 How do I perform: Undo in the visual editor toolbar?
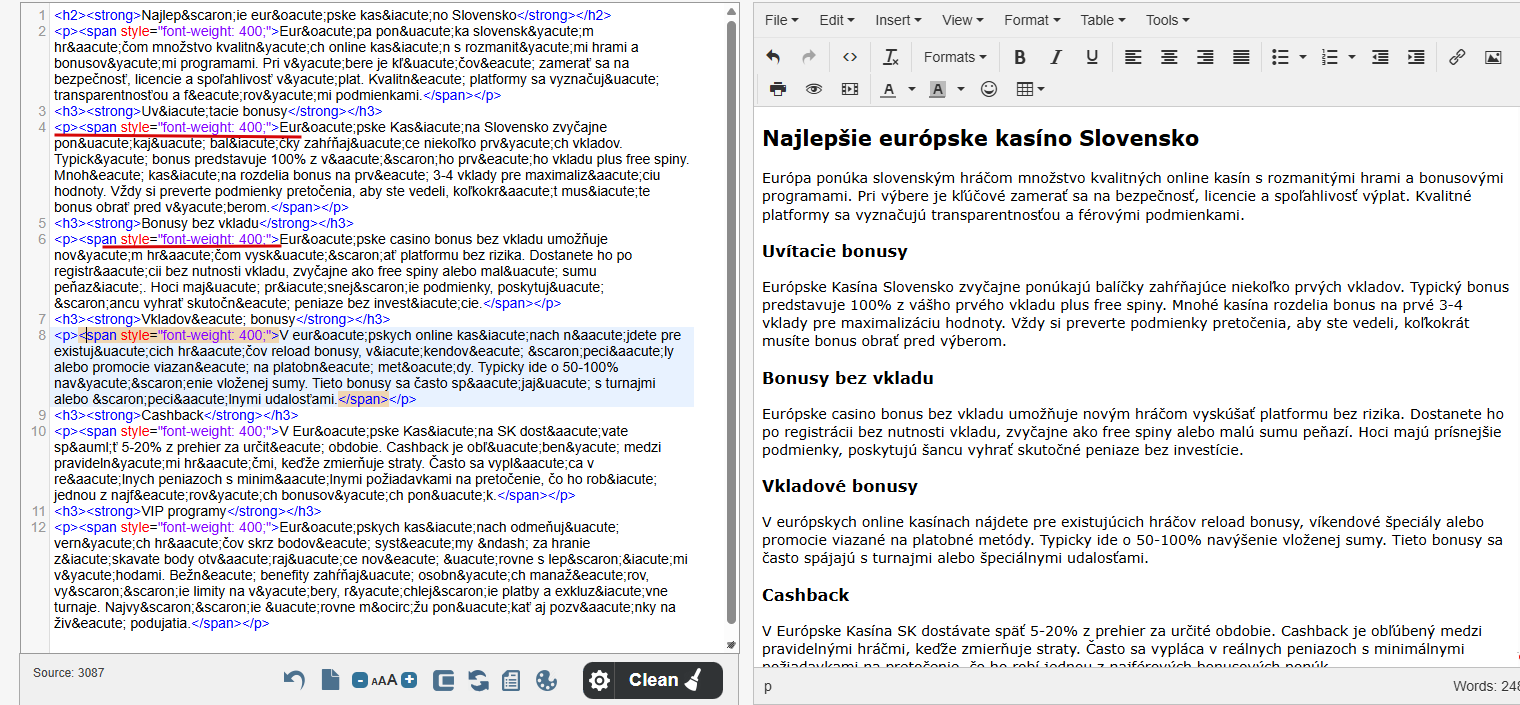(773, 57)
